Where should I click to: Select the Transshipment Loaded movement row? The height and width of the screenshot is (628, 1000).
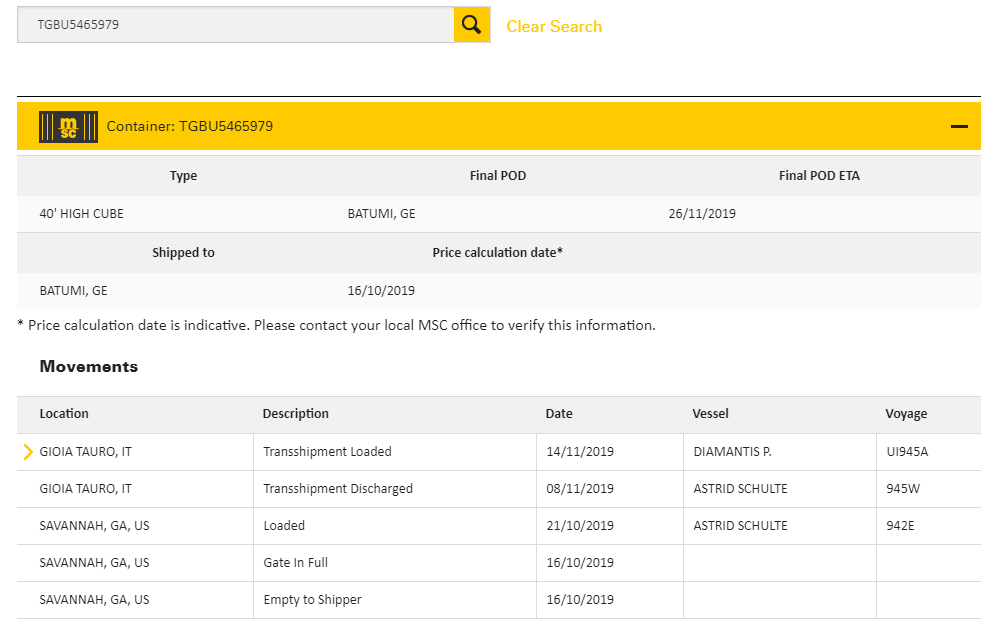pos(327,452)
